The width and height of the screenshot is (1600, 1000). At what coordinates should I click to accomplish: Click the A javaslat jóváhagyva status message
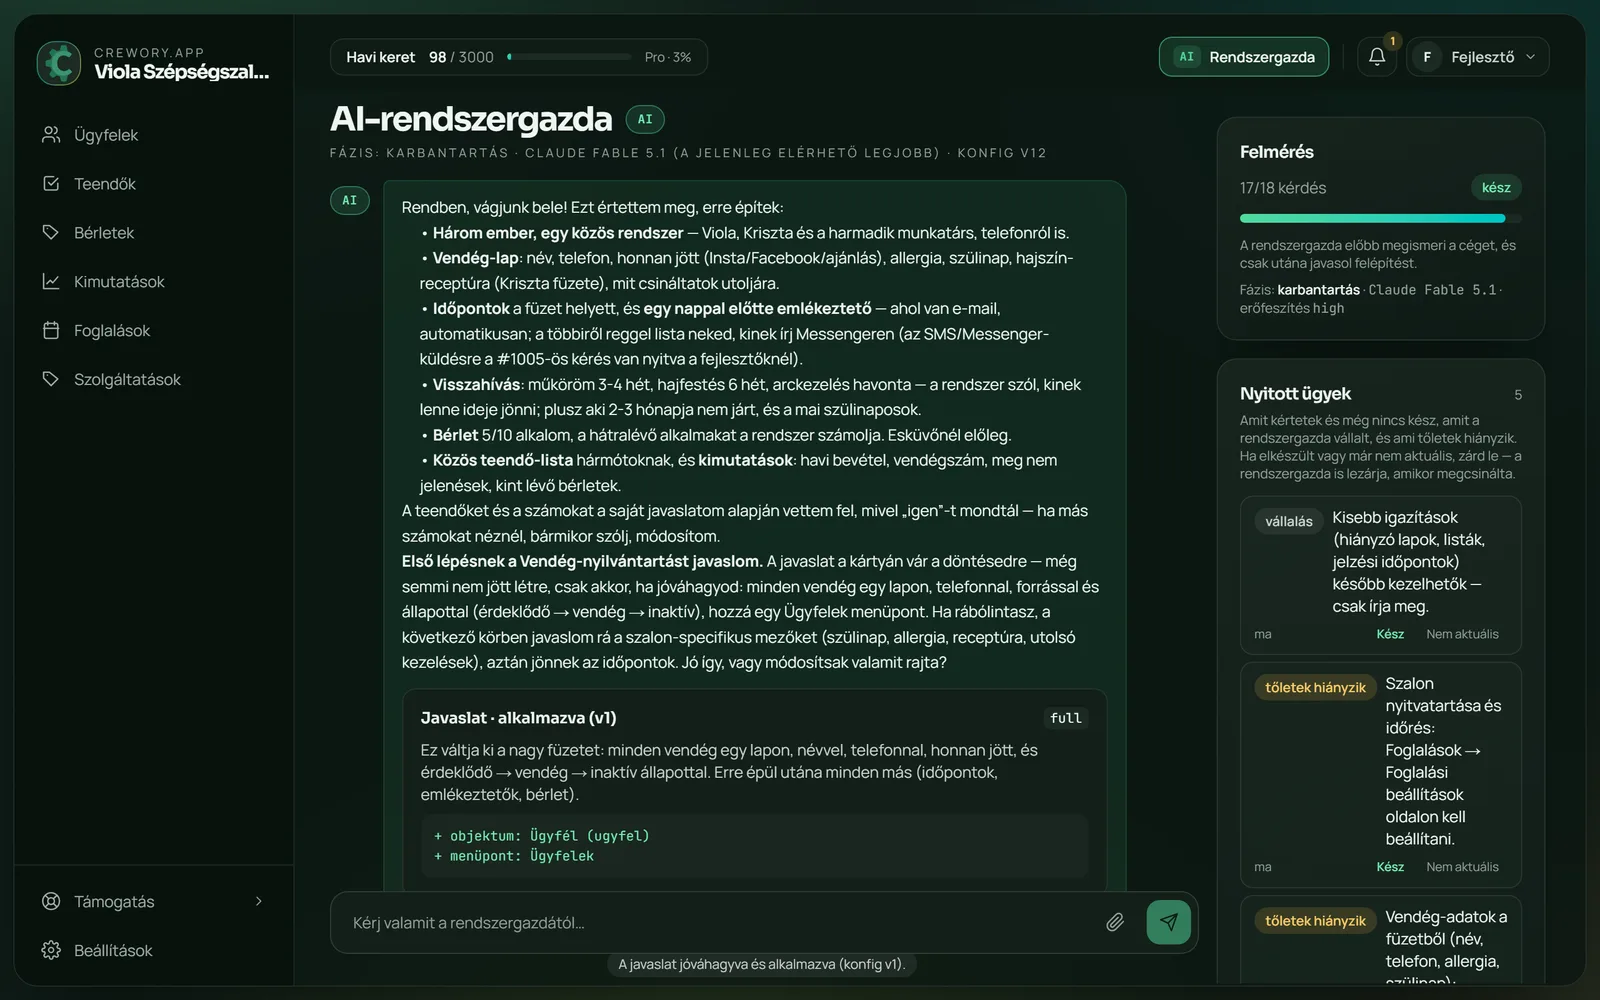click(762, 964)
